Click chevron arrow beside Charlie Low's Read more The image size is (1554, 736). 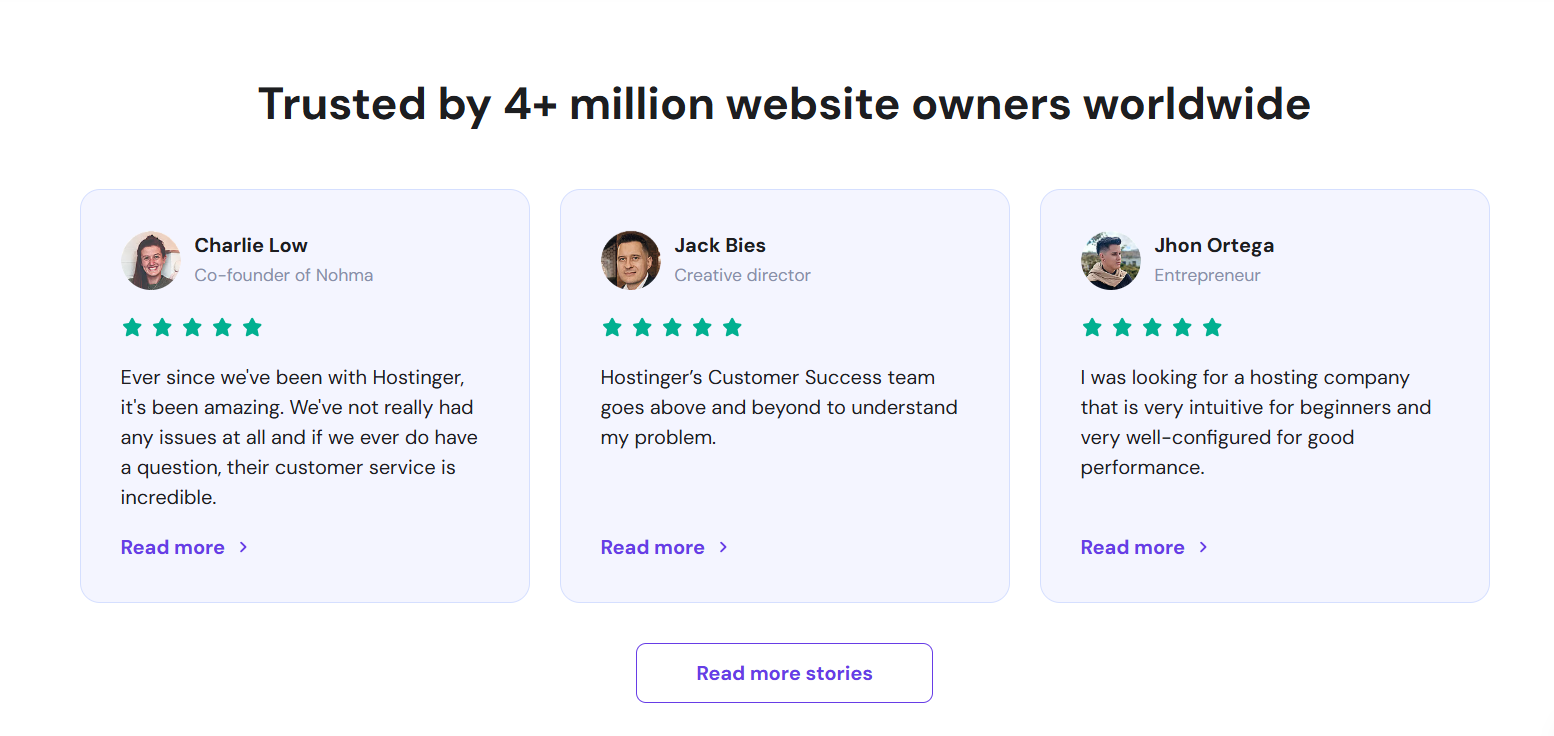pyautogui.click(x=243, y=547)
